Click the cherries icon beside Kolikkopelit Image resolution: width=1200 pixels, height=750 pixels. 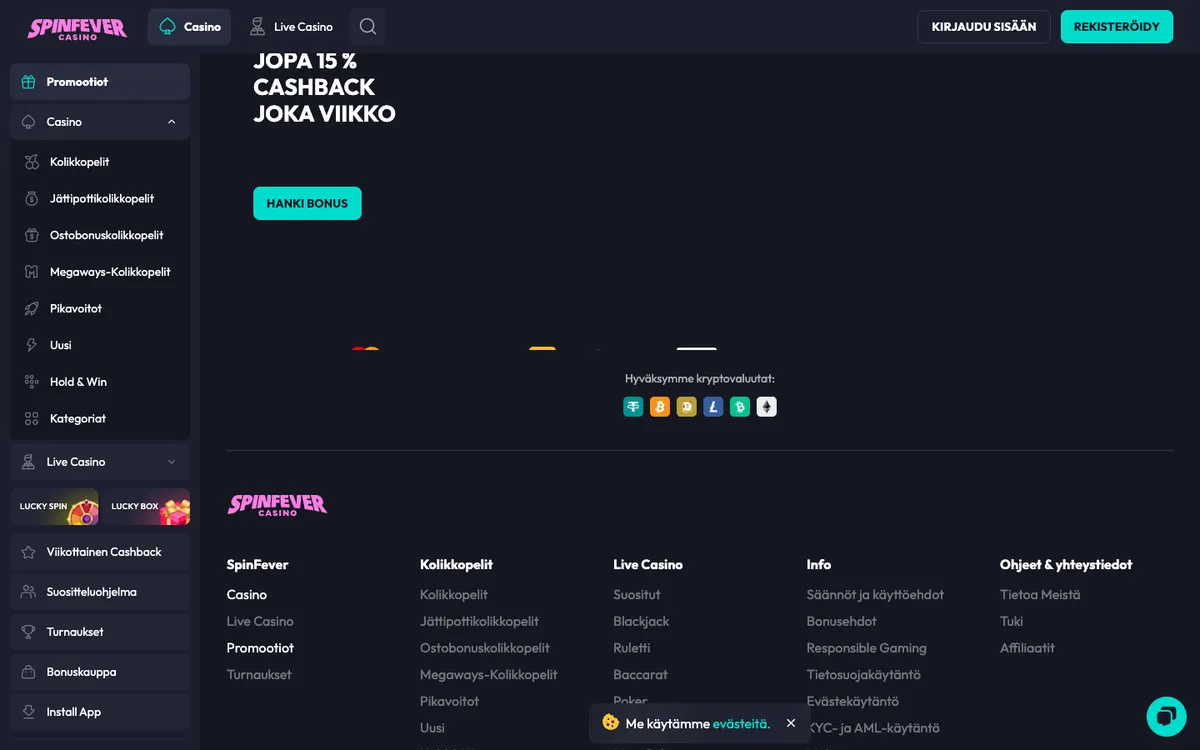coord(31,162)
